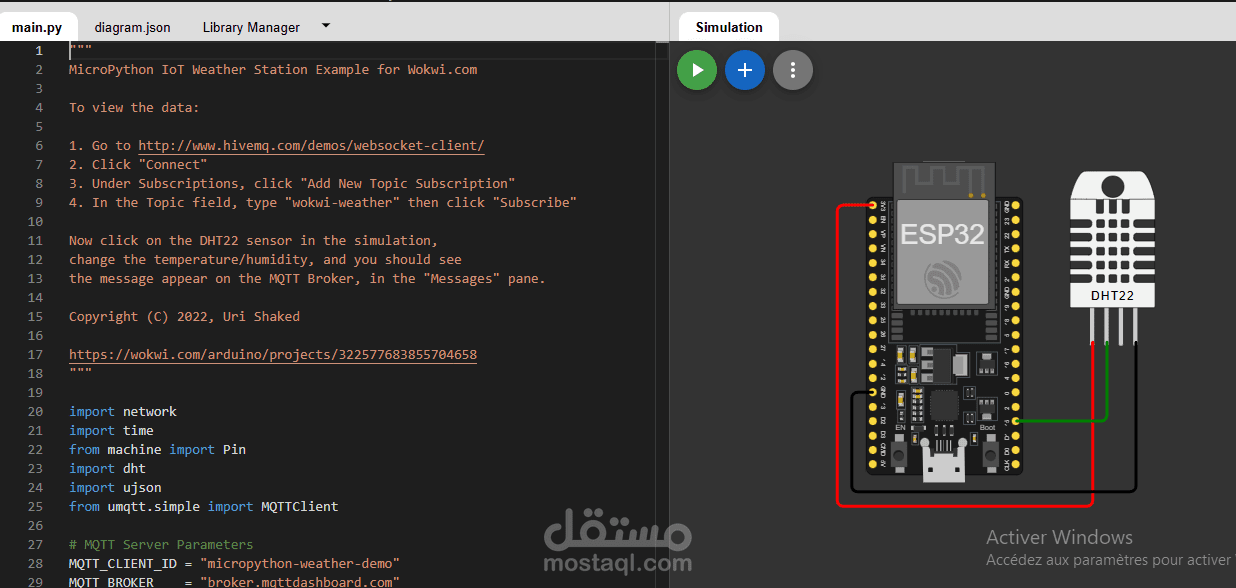Switch to the main.py tab

(37, 27)
